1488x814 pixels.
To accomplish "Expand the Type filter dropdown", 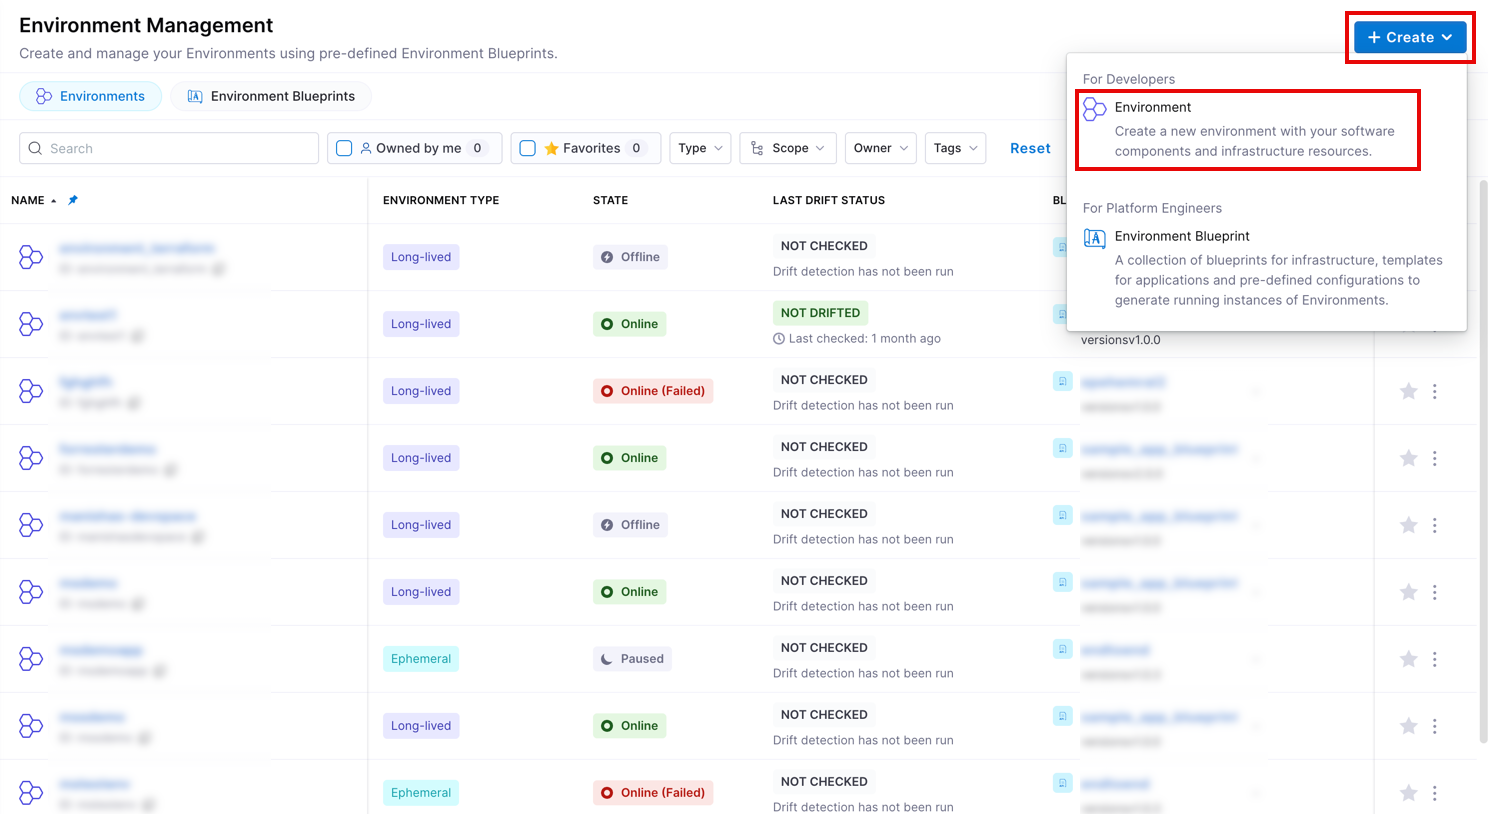I will [700, 148].
